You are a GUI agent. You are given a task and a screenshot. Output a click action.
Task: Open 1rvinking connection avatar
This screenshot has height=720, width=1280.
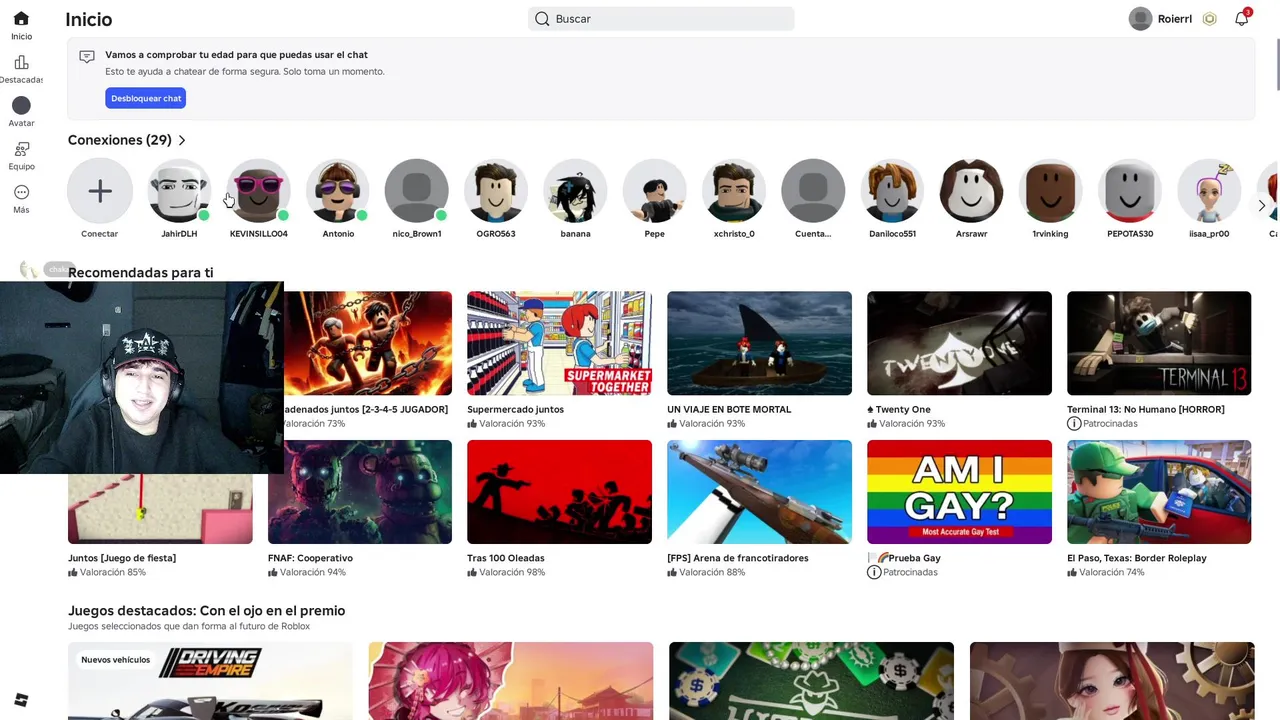(x=1050, y=191)
